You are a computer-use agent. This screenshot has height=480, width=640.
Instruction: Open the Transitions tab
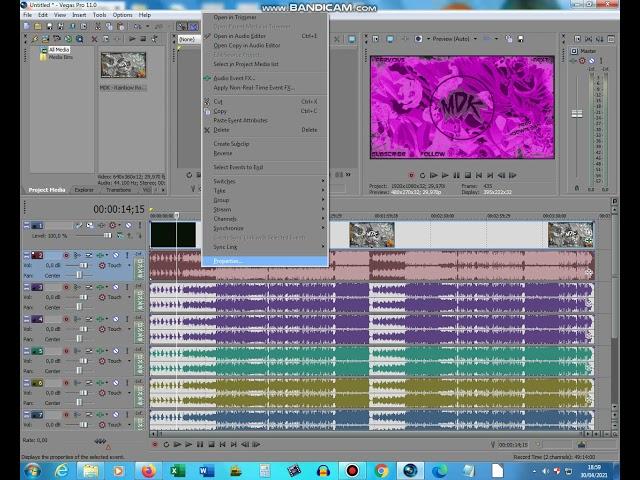(x=119, y=189)
